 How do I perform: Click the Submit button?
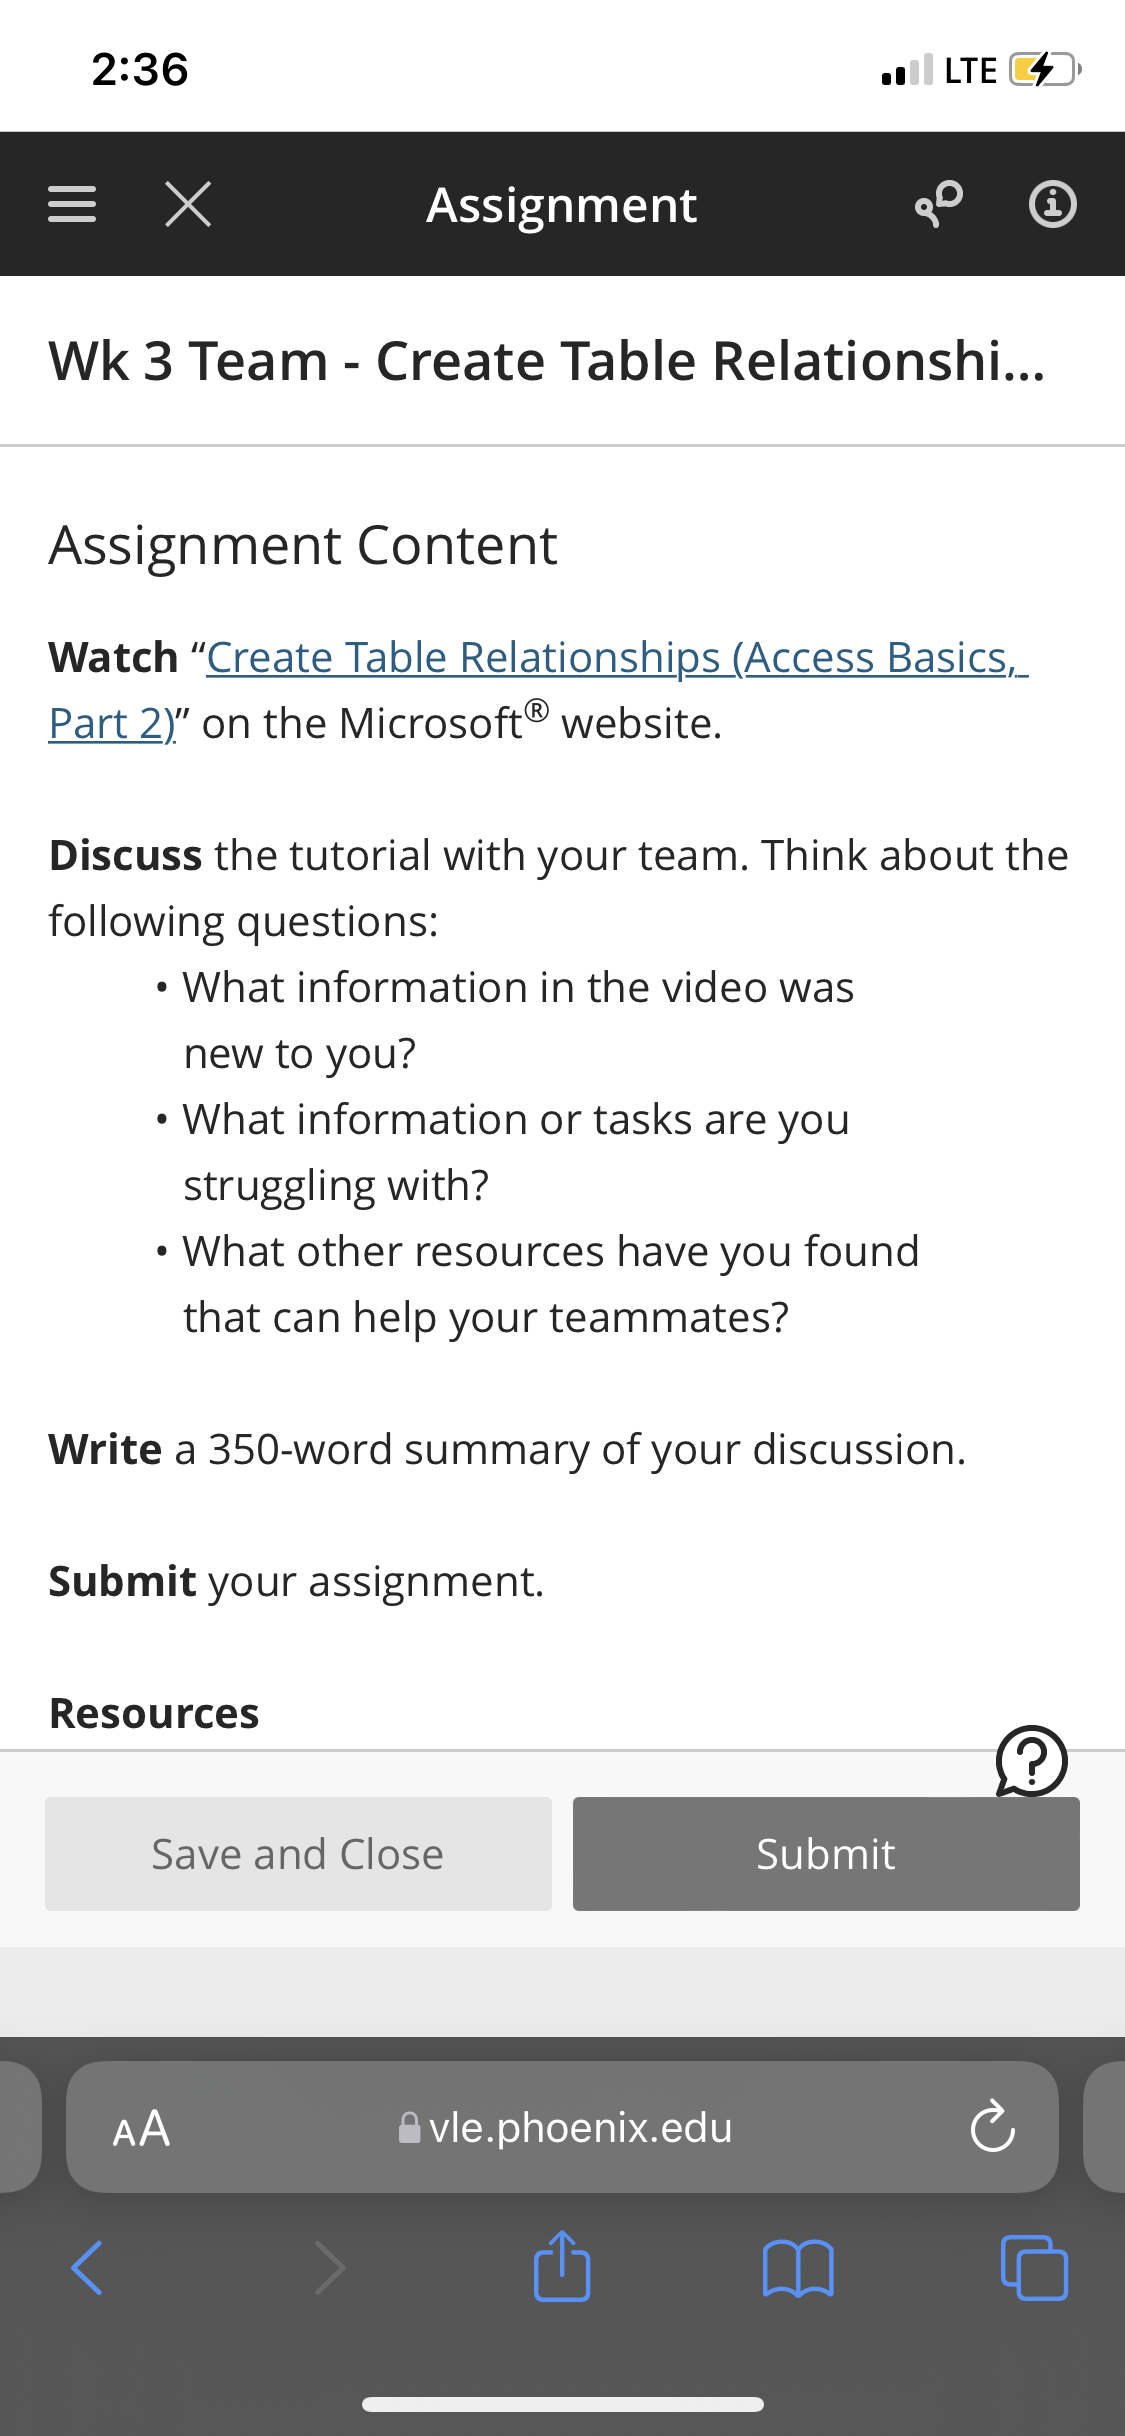pyautogui.click(x=826, y=1854)
